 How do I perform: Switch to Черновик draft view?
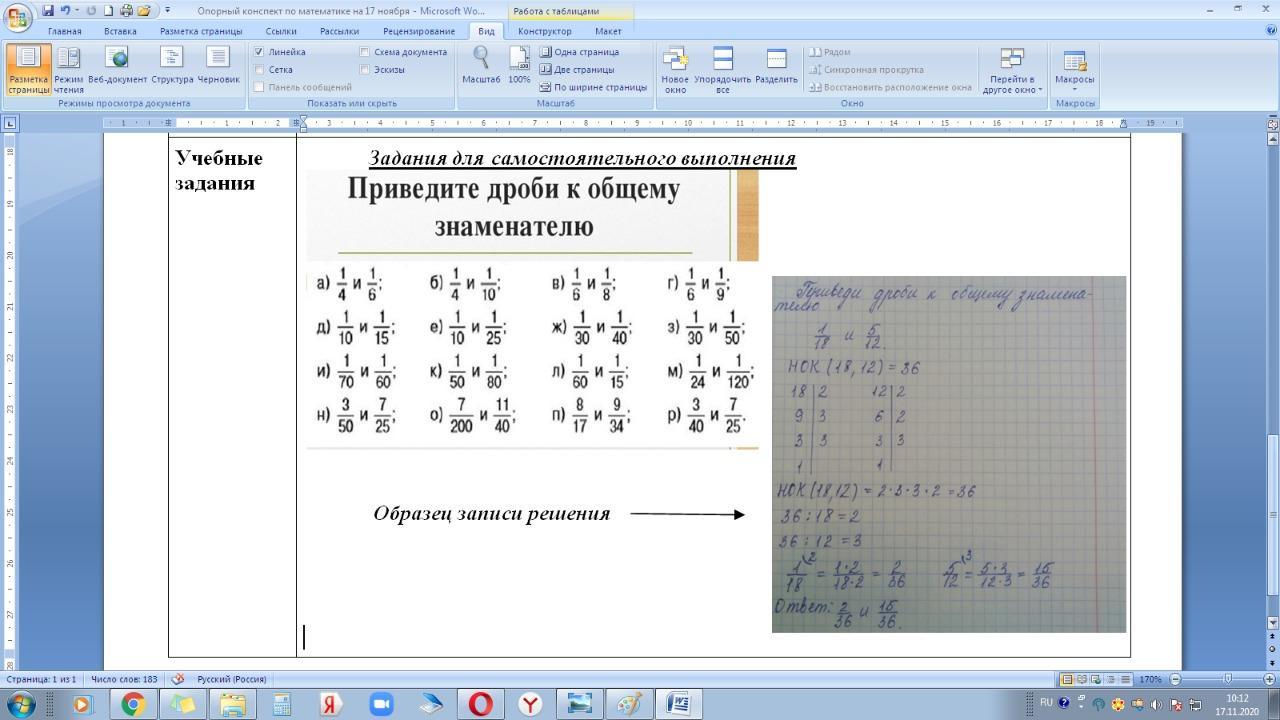(x=218, y=65)
